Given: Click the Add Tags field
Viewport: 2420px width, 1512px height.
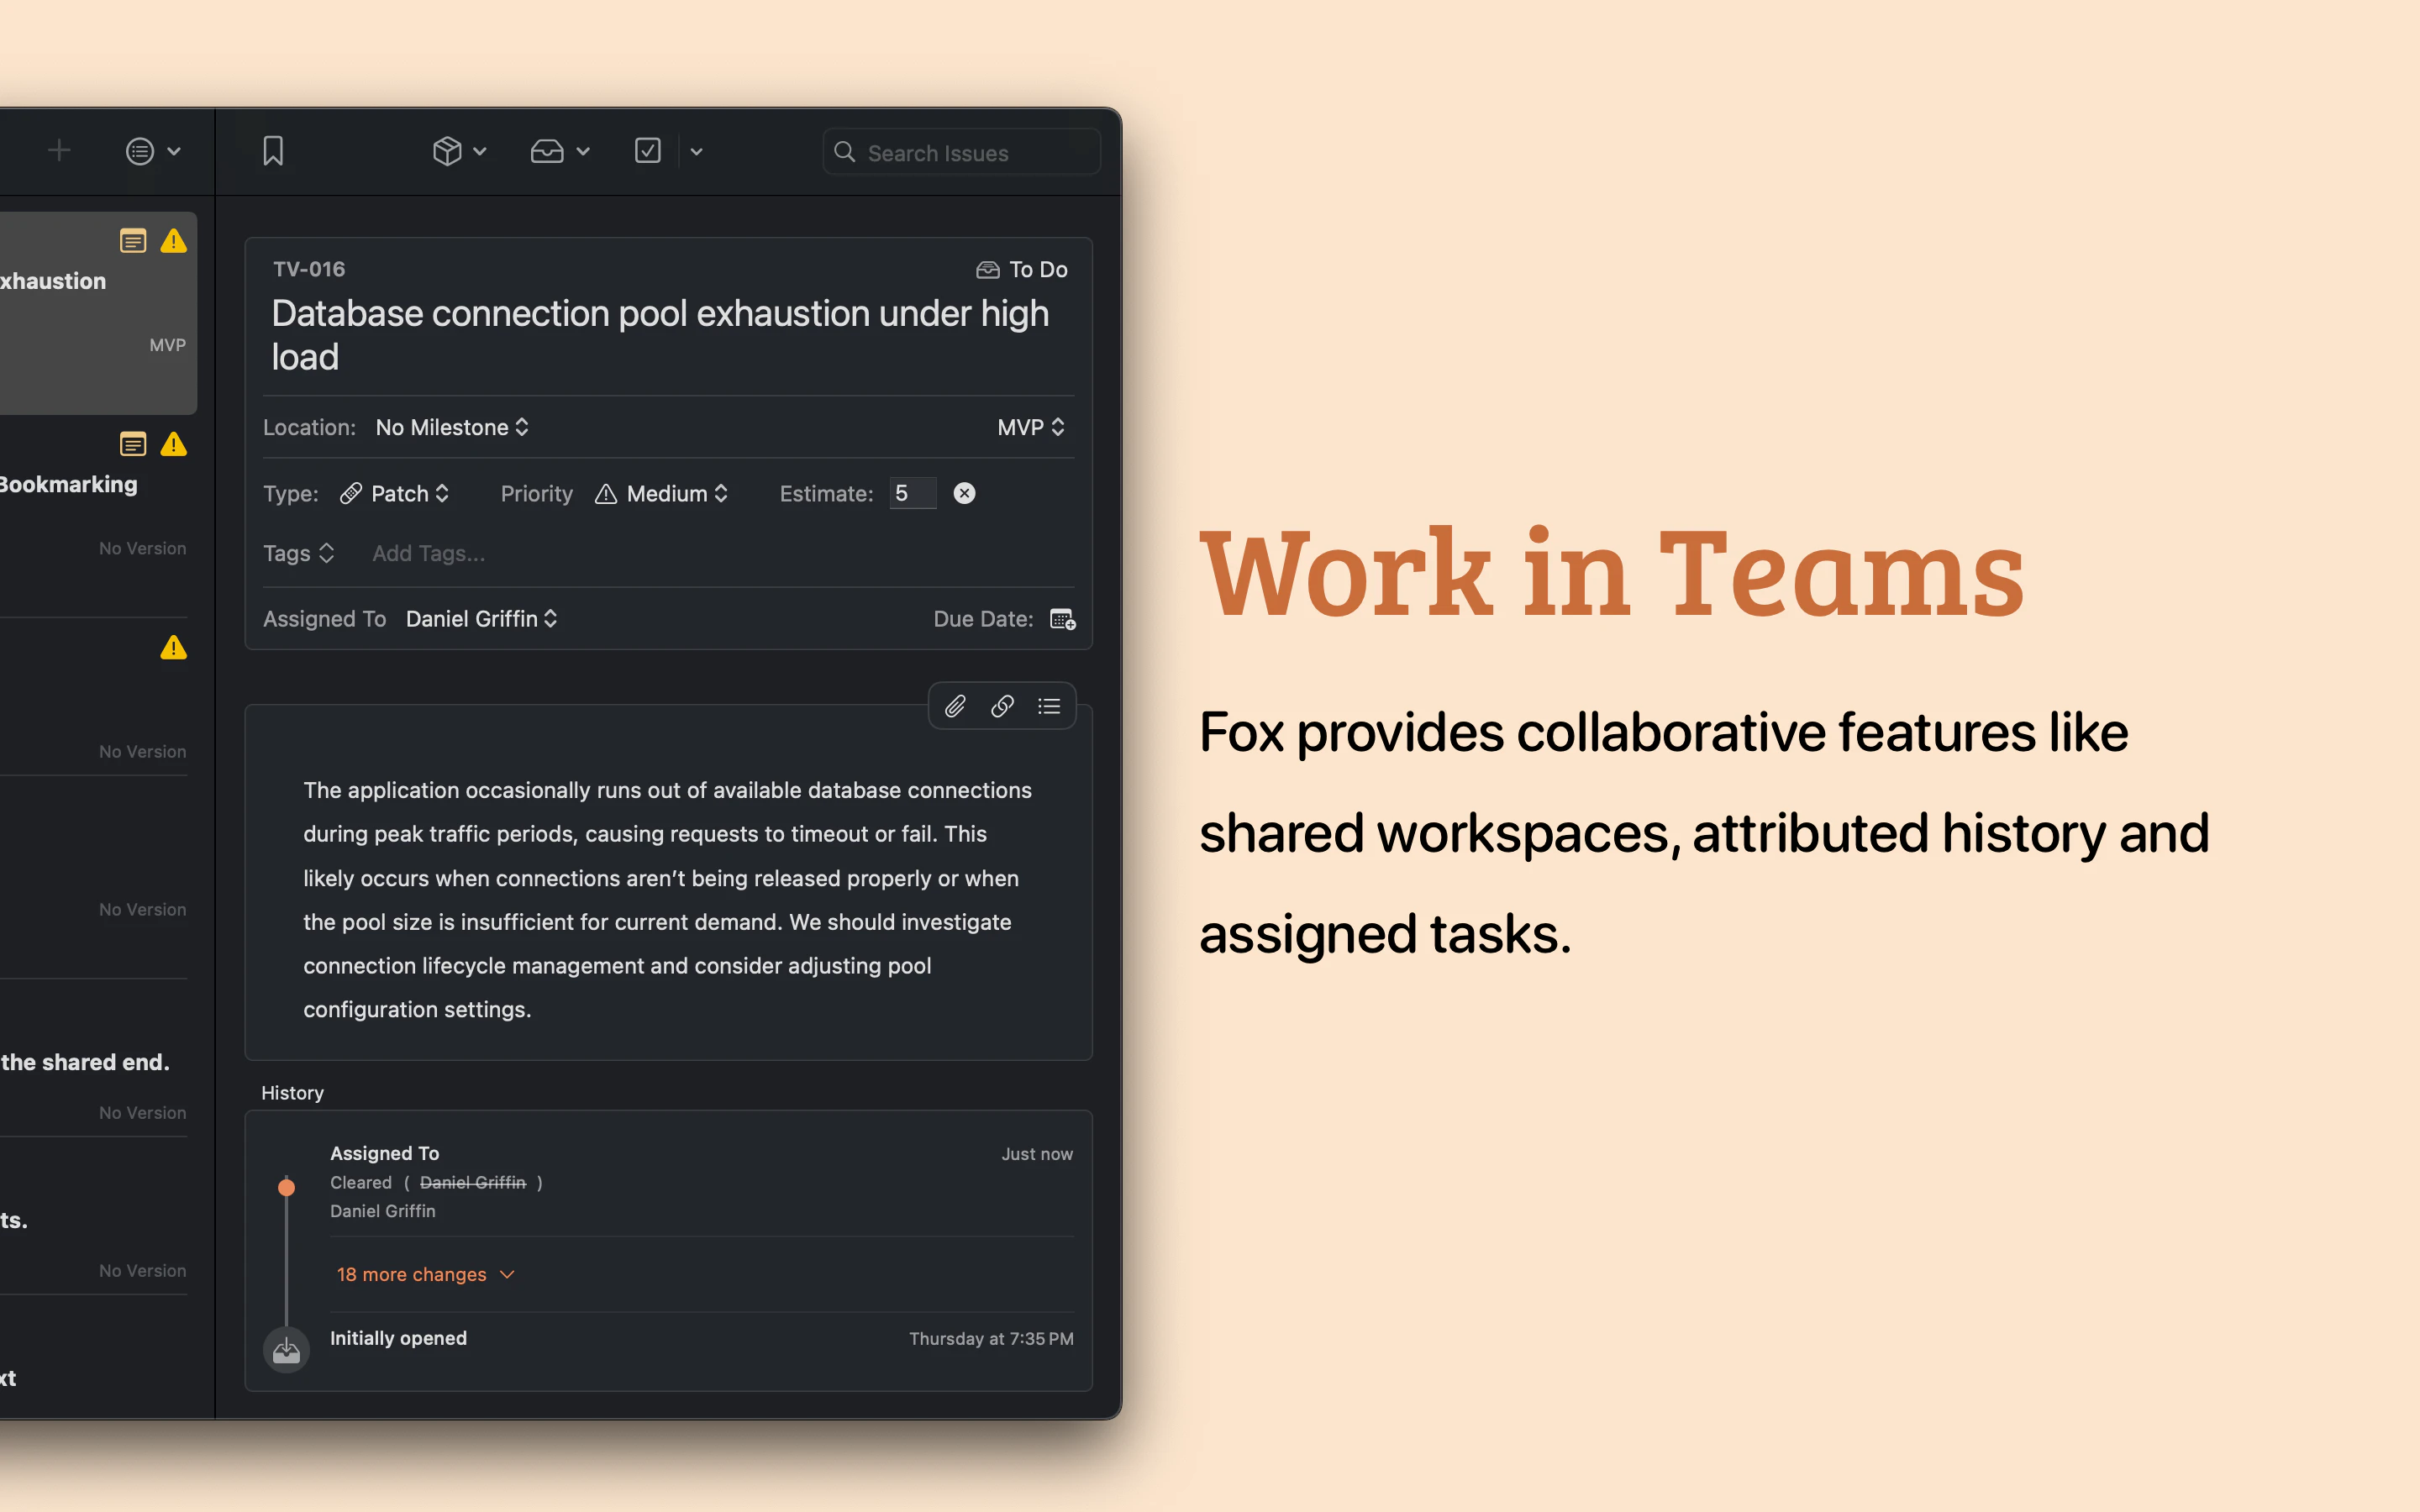Looking at the screenshot, I should coord(429,553).
